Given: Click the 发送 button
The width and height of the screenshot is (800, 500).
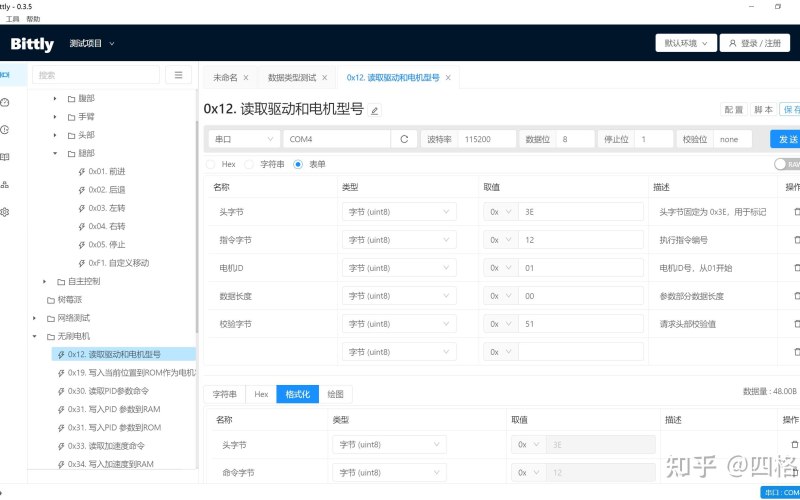Looking at the screenshot, I should coord(786,139).
